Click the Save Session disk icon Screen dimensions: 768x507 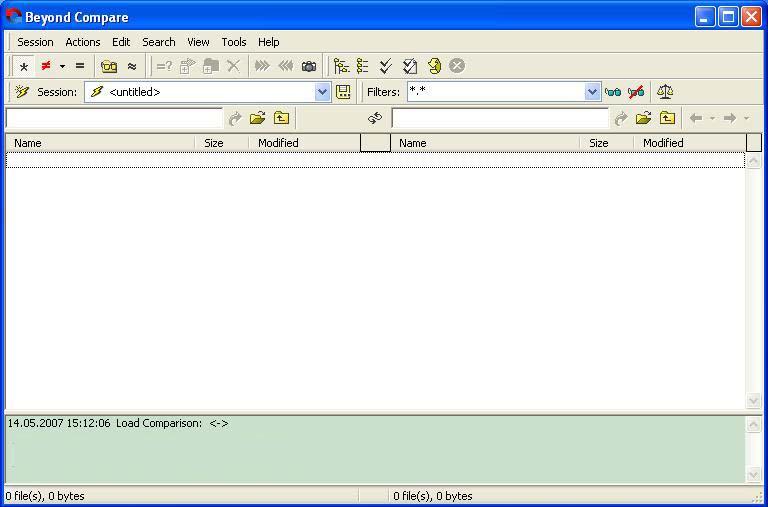343,92
